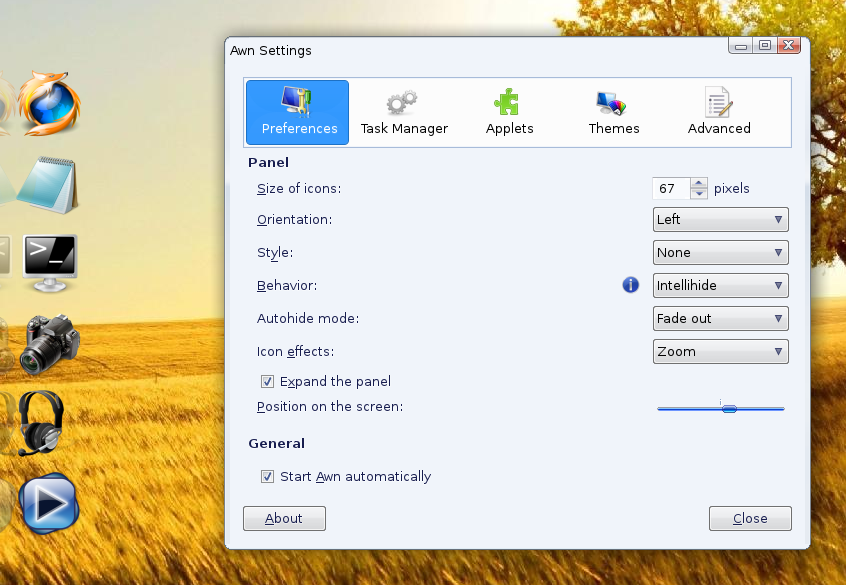
Task: Launch the media player play icon in the dock
Action: coord(49,504)
